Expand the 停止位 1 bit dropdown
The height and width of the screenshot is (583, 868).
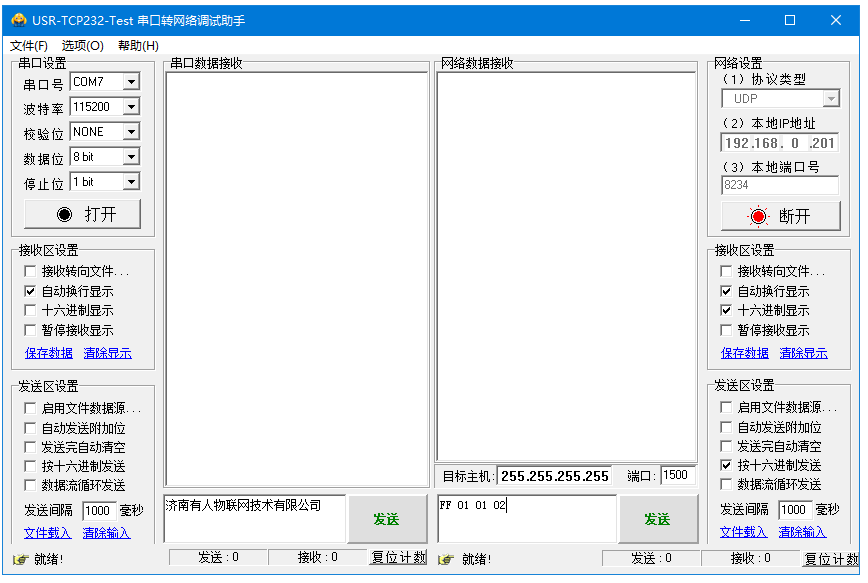pos(131,182)
